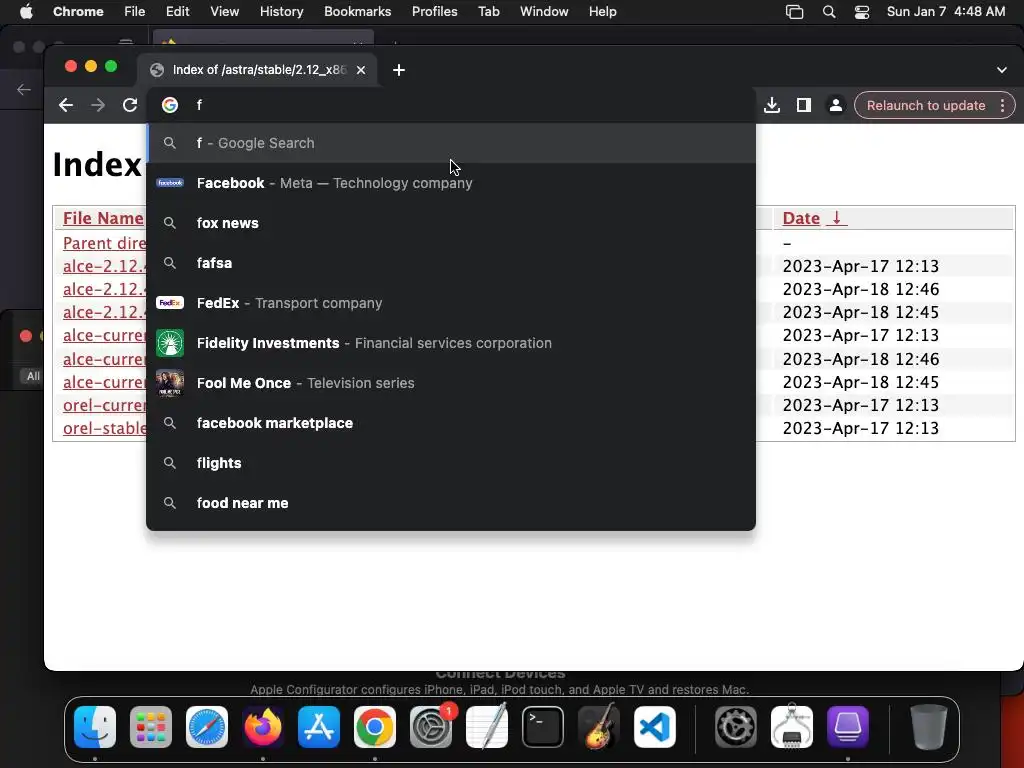
Task: Open Spotlight search in menu bar
Action: pos(829,12)
